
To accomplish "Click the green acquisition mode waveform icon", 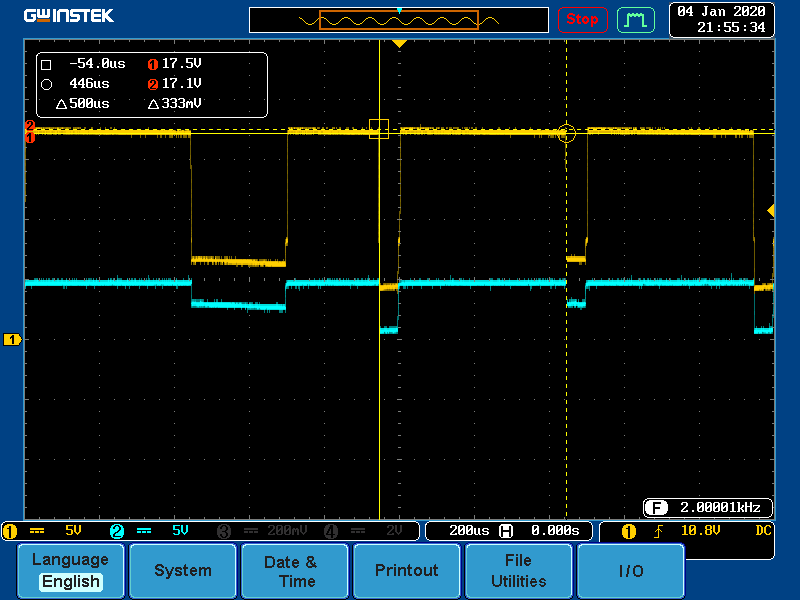I will coord(636,20).
